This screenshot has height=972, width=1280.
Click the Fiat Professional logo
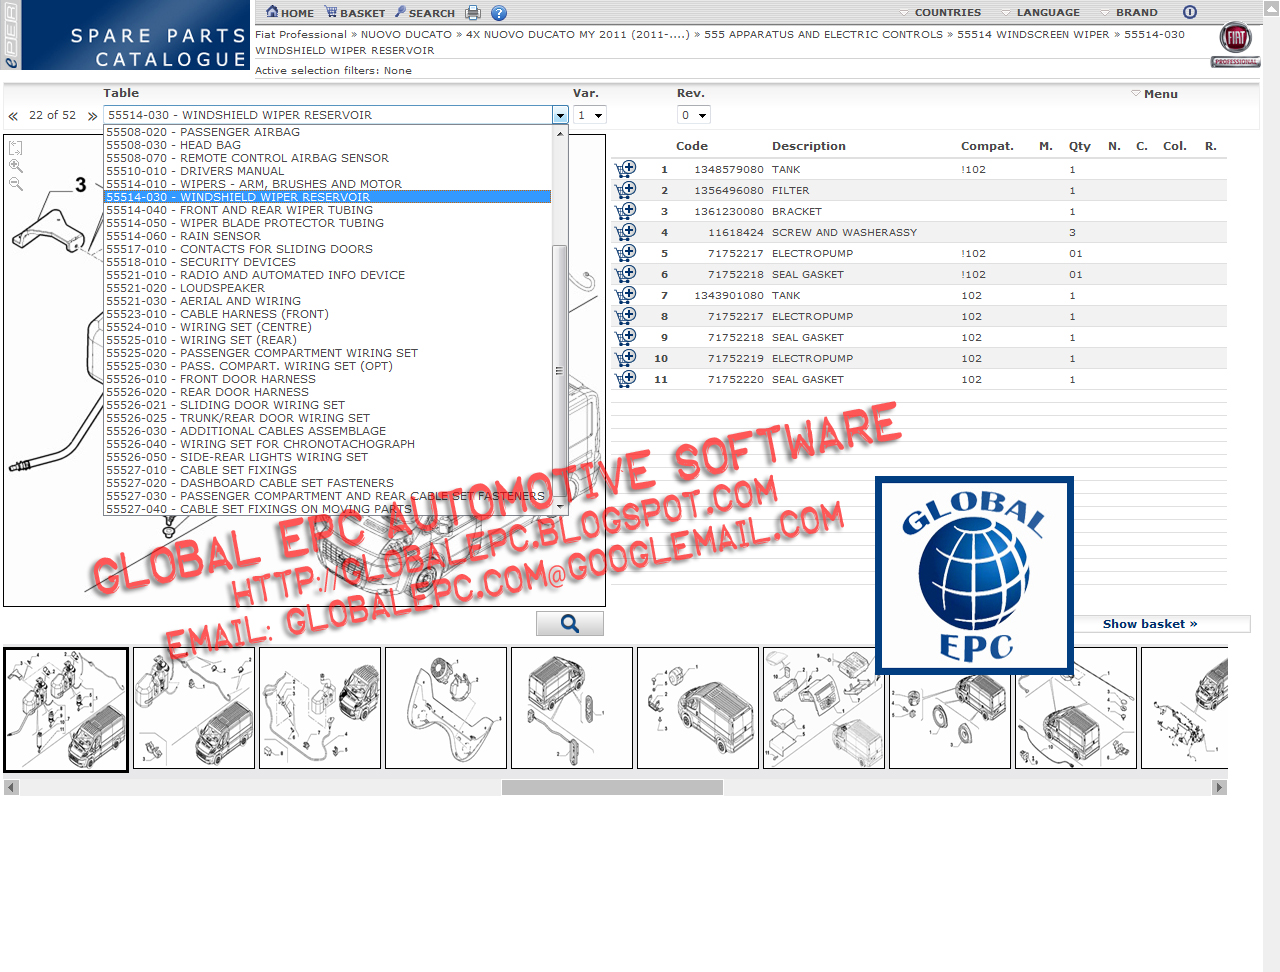[1236, 45]
